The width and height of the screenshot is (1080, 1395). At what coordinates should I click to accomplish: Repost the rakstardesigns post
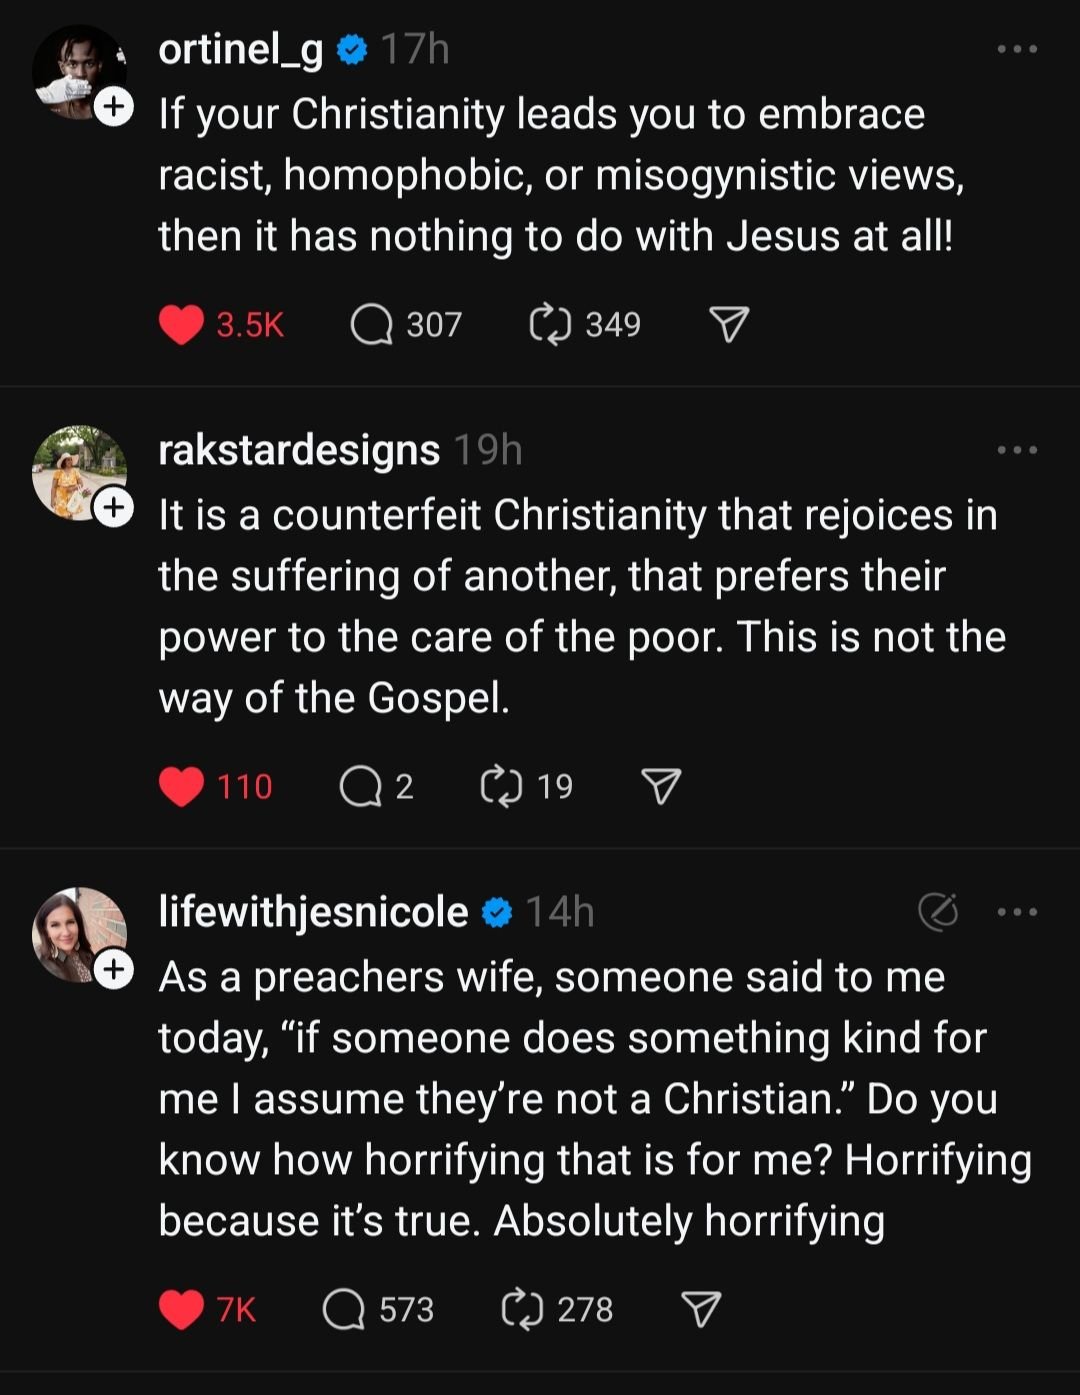(x=502, y=787)
